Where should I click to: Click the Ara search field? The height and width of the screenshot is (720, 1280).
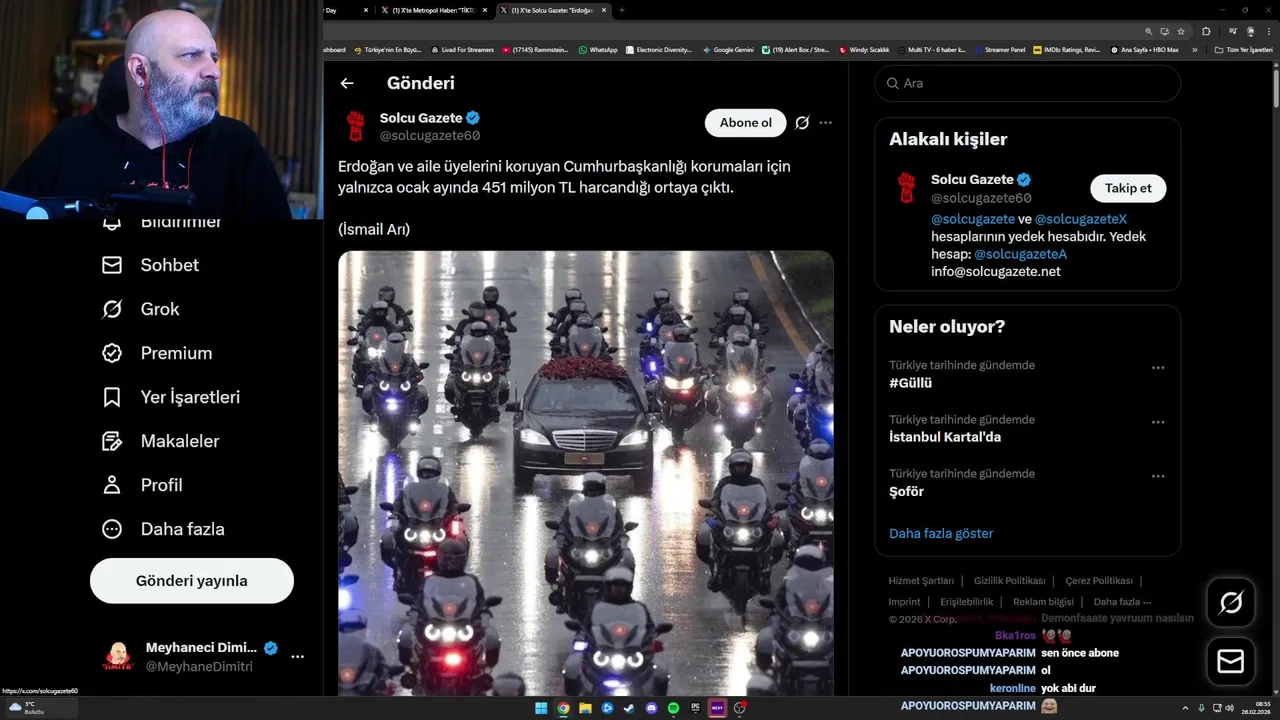coord(1028,83)
